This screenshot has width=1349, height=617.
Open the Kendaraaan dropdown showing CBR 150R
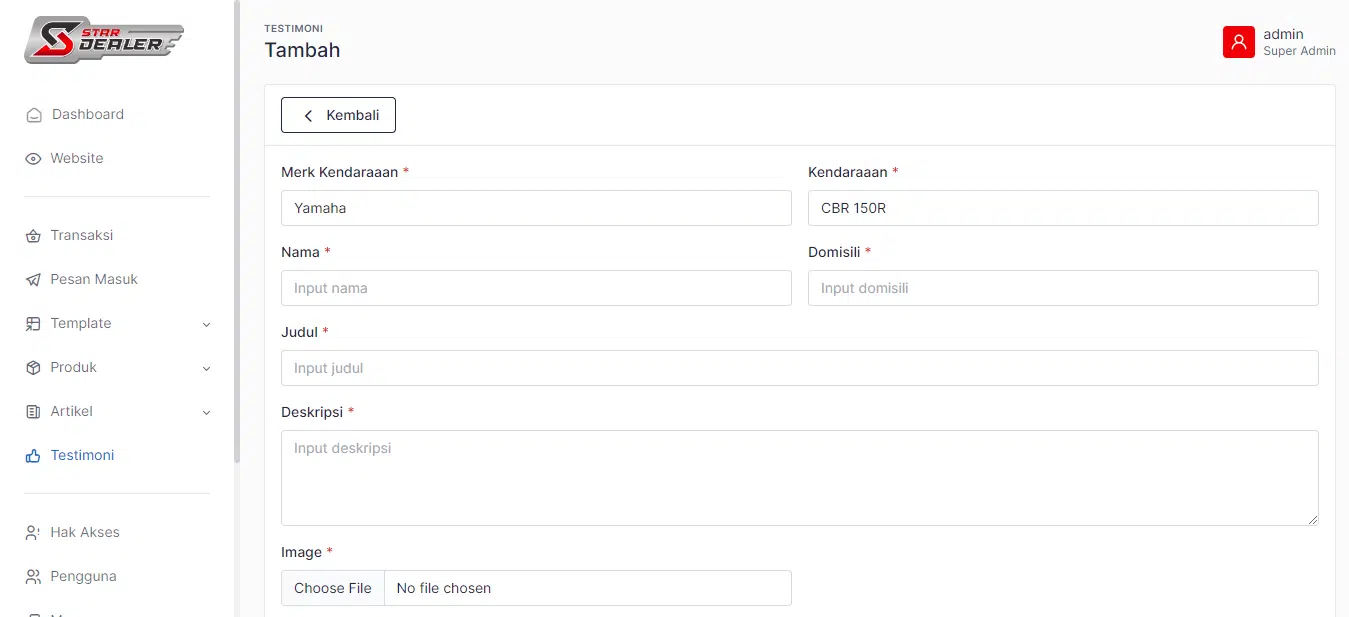[1062, 208]
